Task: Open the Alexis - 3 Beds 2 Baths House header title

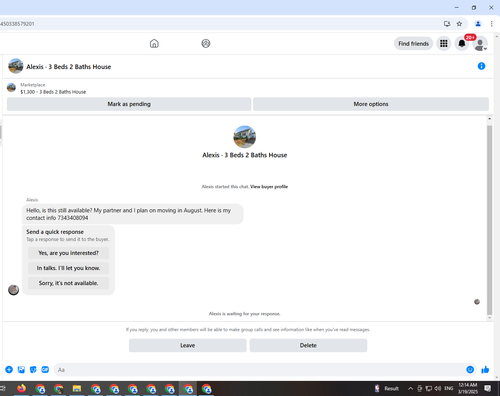Action: pyautogui.click(x=69, y=67)
